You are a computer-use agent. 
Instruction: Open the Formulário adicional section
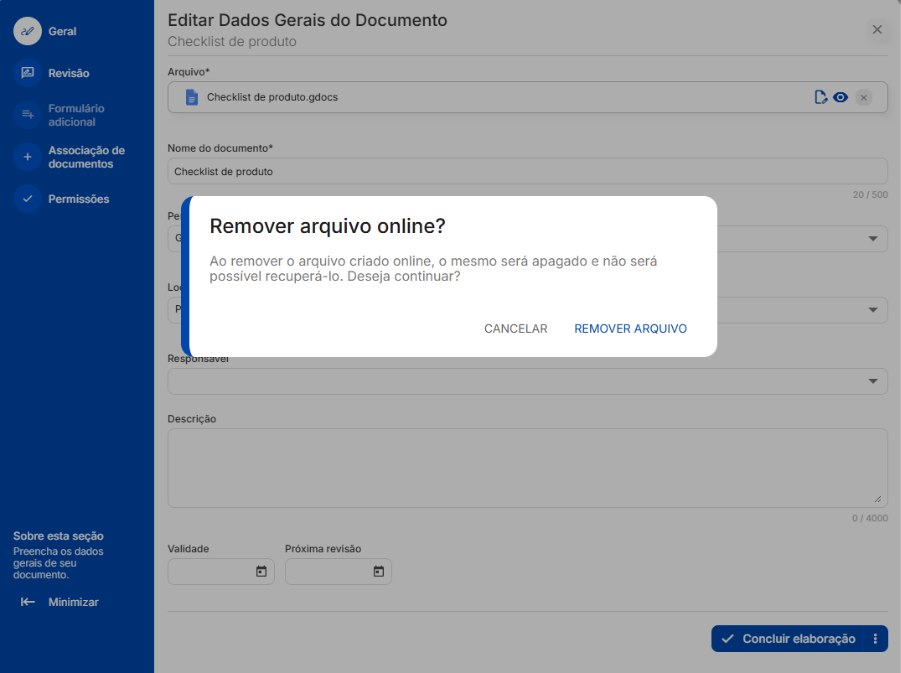76,115
